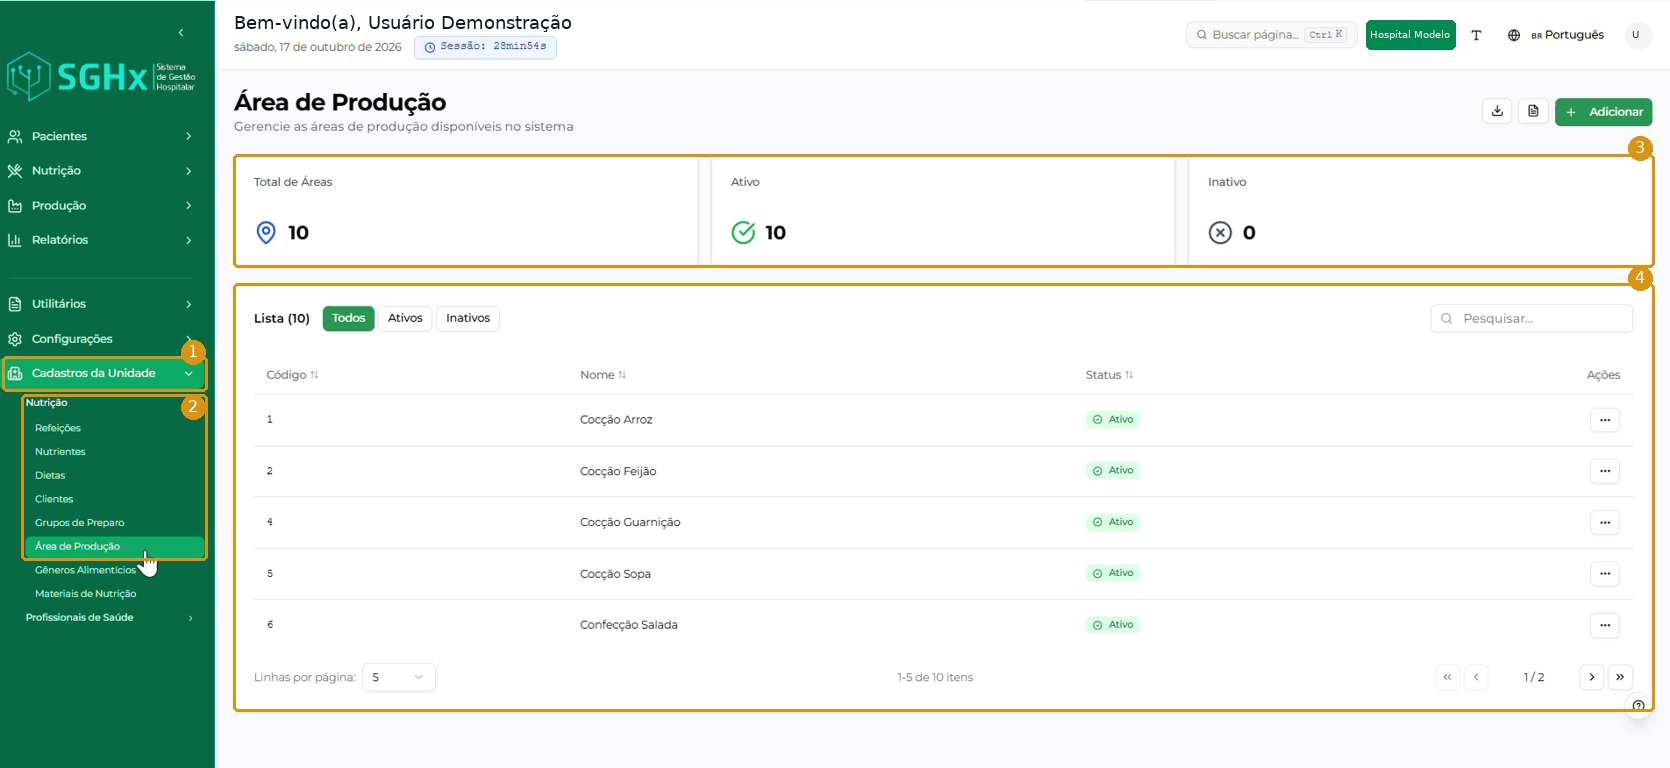The height and width of the screenshot is (768, 1670).
Task: Open the rows per page dropdown
Action: click(x=398, y=677)
